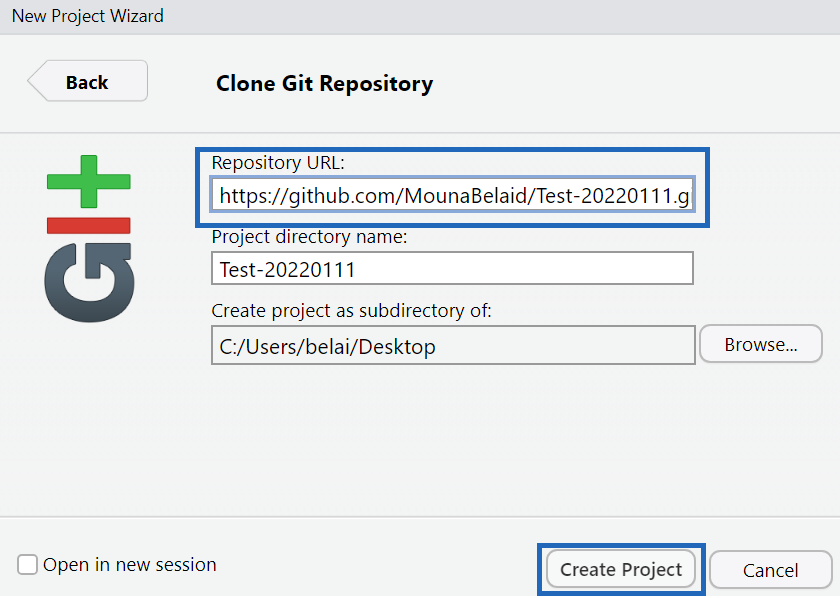
Task: Click the Test-20220111 directory name field
Action: [x=453, y=268]
